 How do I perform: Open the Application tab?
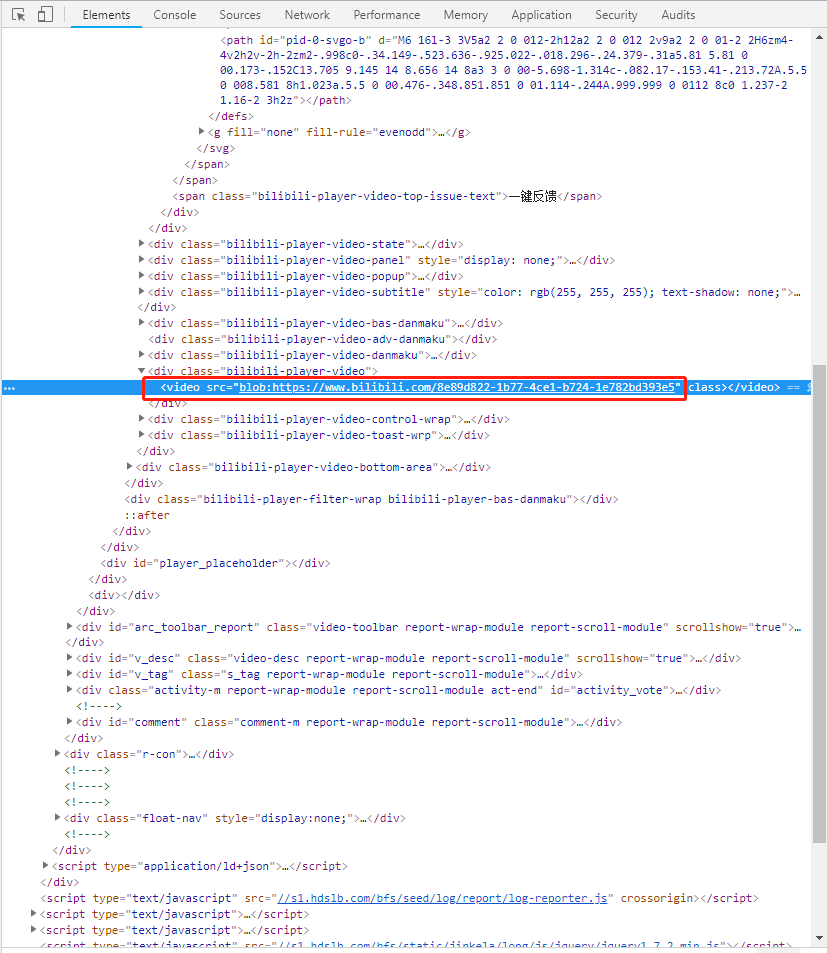tap(541, 15)
